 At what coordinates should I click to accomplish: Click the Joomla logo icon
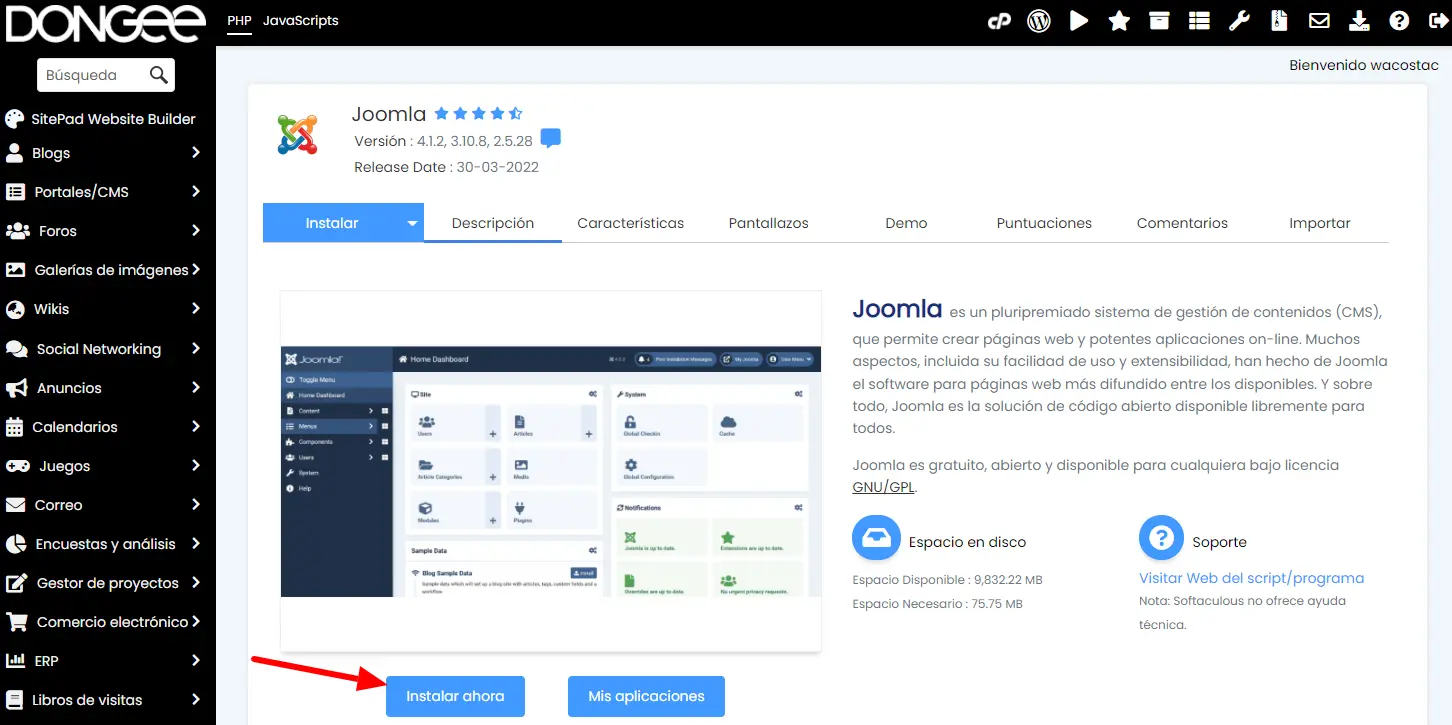(297, 135)
